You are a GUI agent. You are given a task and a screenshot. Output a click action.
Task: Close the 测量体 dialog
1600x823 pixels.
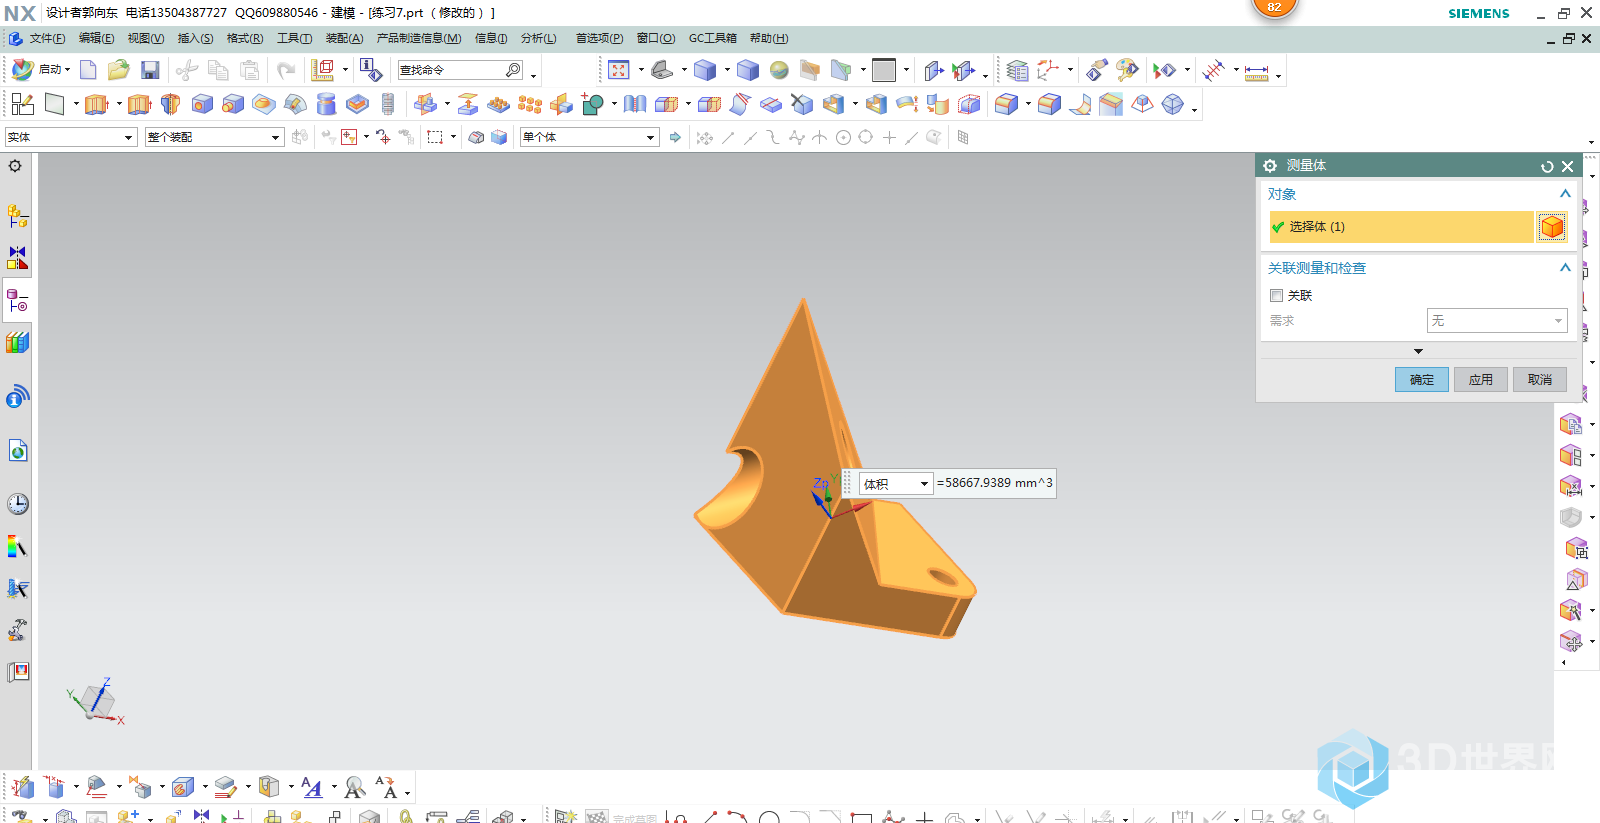click(x=1568, y=166)
